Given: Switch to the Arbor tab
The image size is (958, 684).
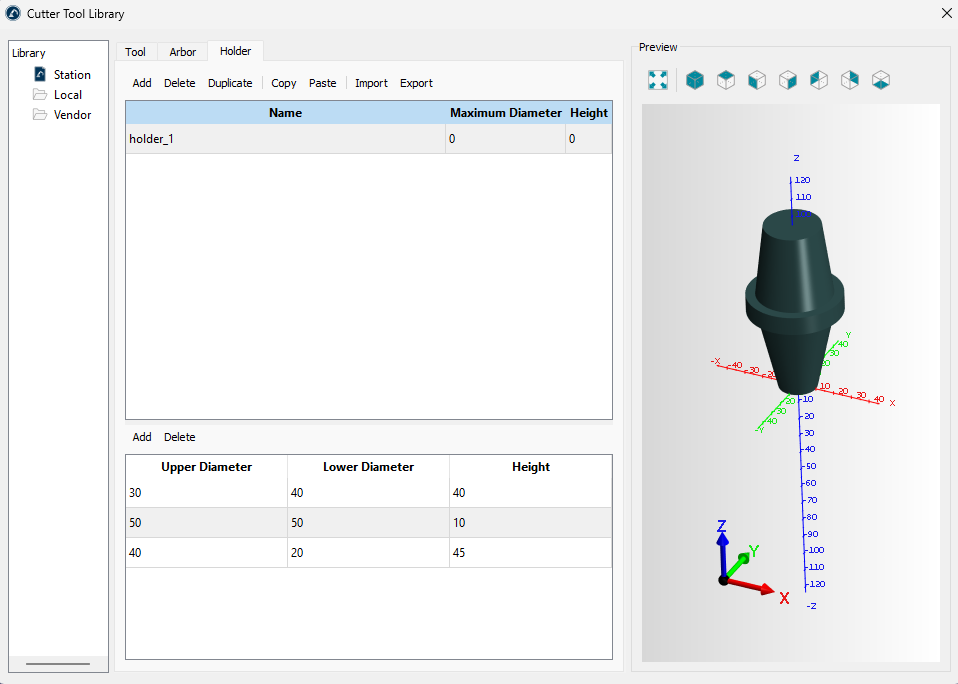Looking at the screenshot, I should pyautogui.click(x=182, y=52).
